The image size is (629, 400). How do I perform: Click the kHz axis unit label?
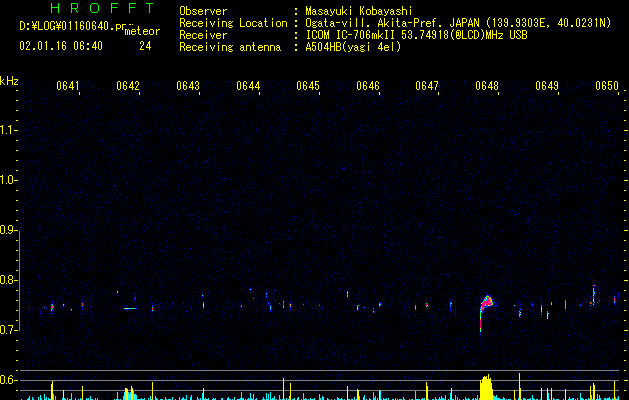coord(9,81)
